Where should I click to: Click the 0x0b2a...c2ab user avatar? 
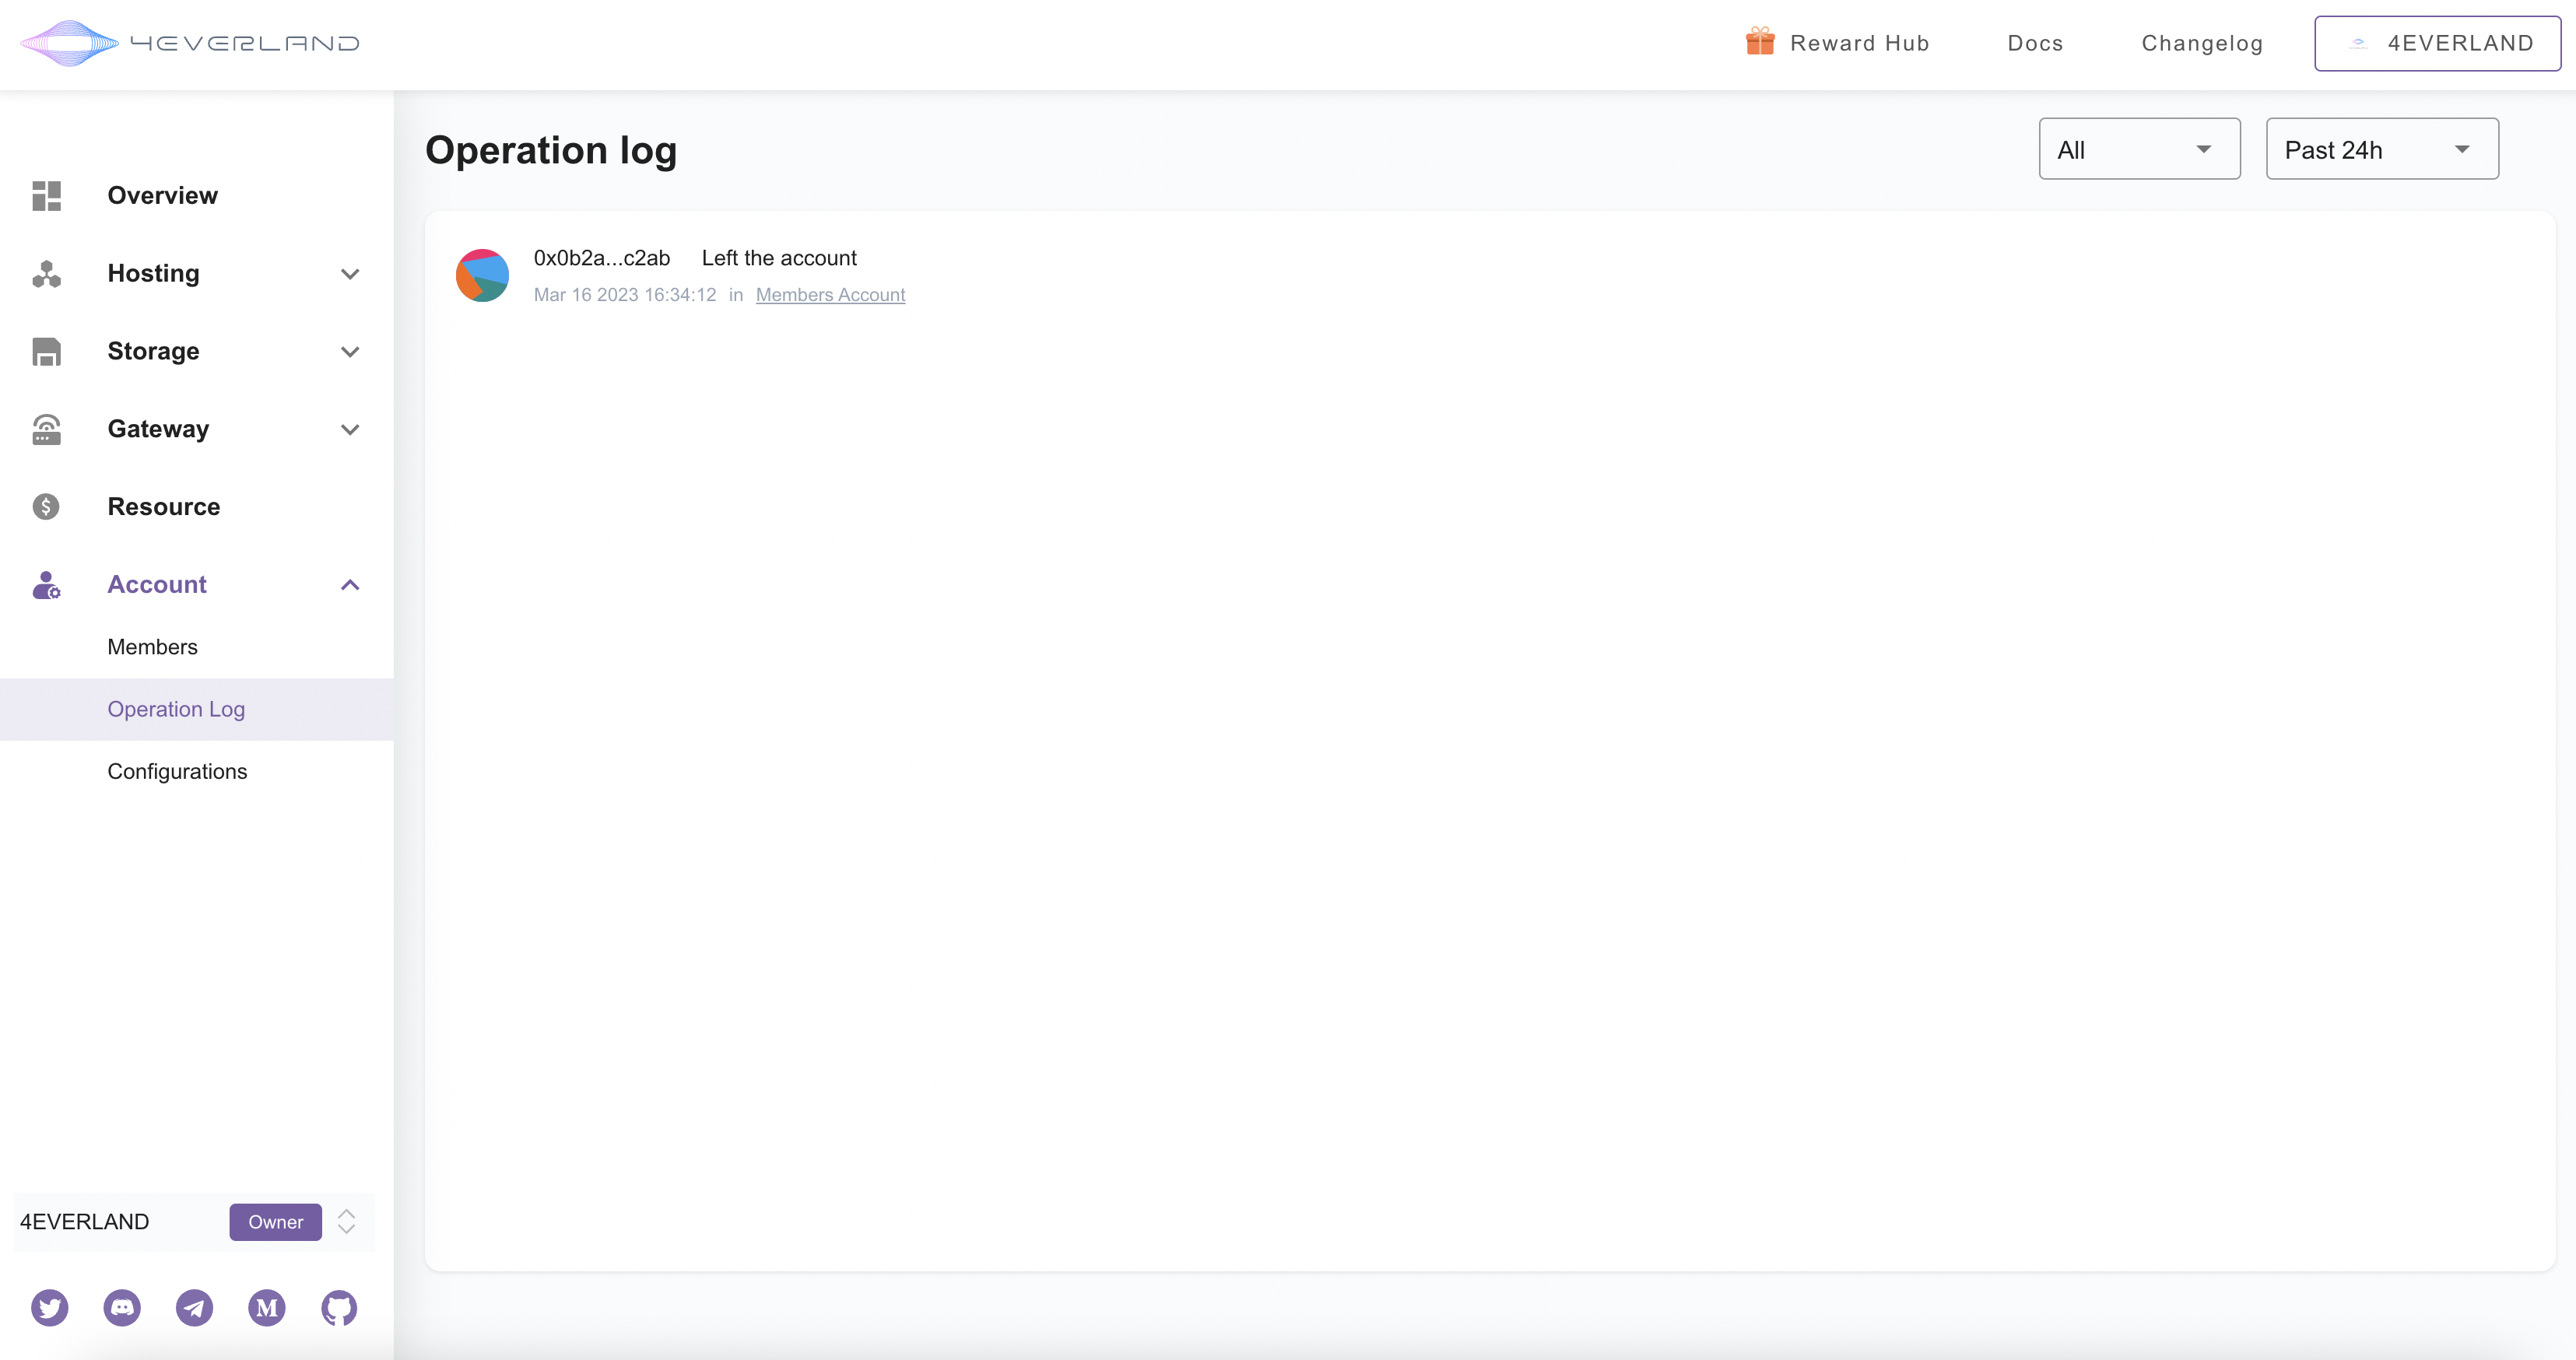pyautogui.click(x=482, y=275)
